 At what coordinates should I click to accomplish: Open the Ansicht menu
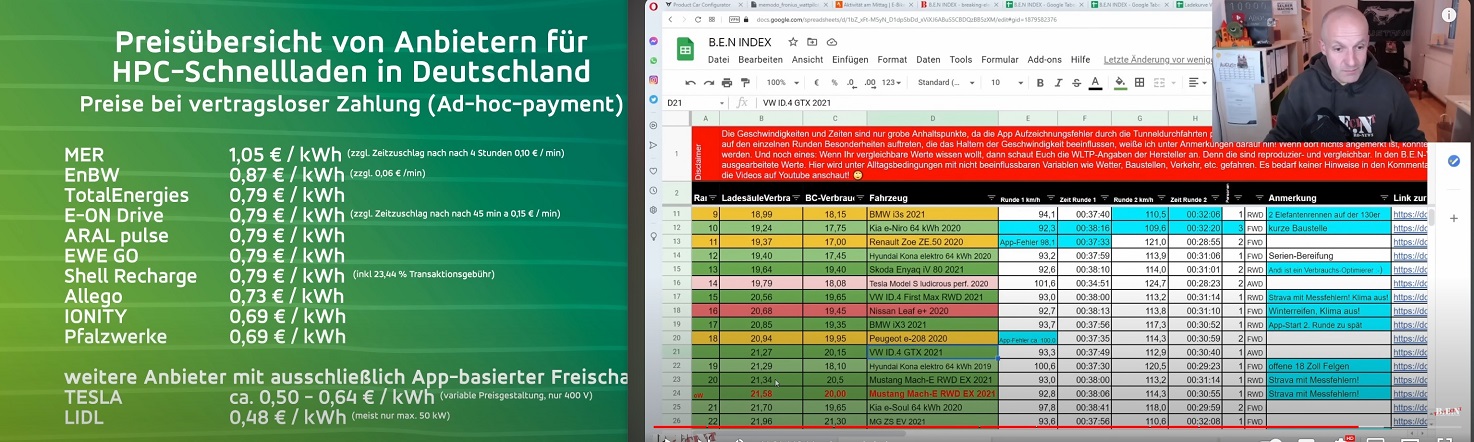click(x=808, y=60)
